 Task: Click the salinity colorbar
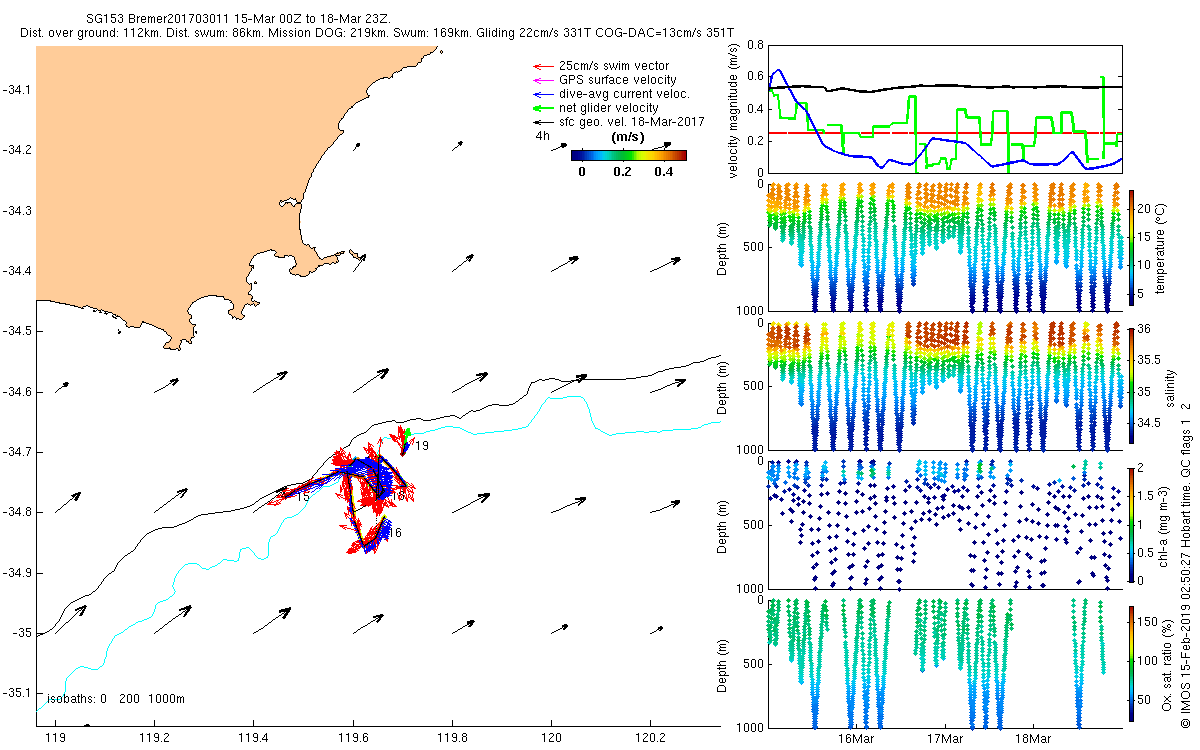coord(1132,385)
